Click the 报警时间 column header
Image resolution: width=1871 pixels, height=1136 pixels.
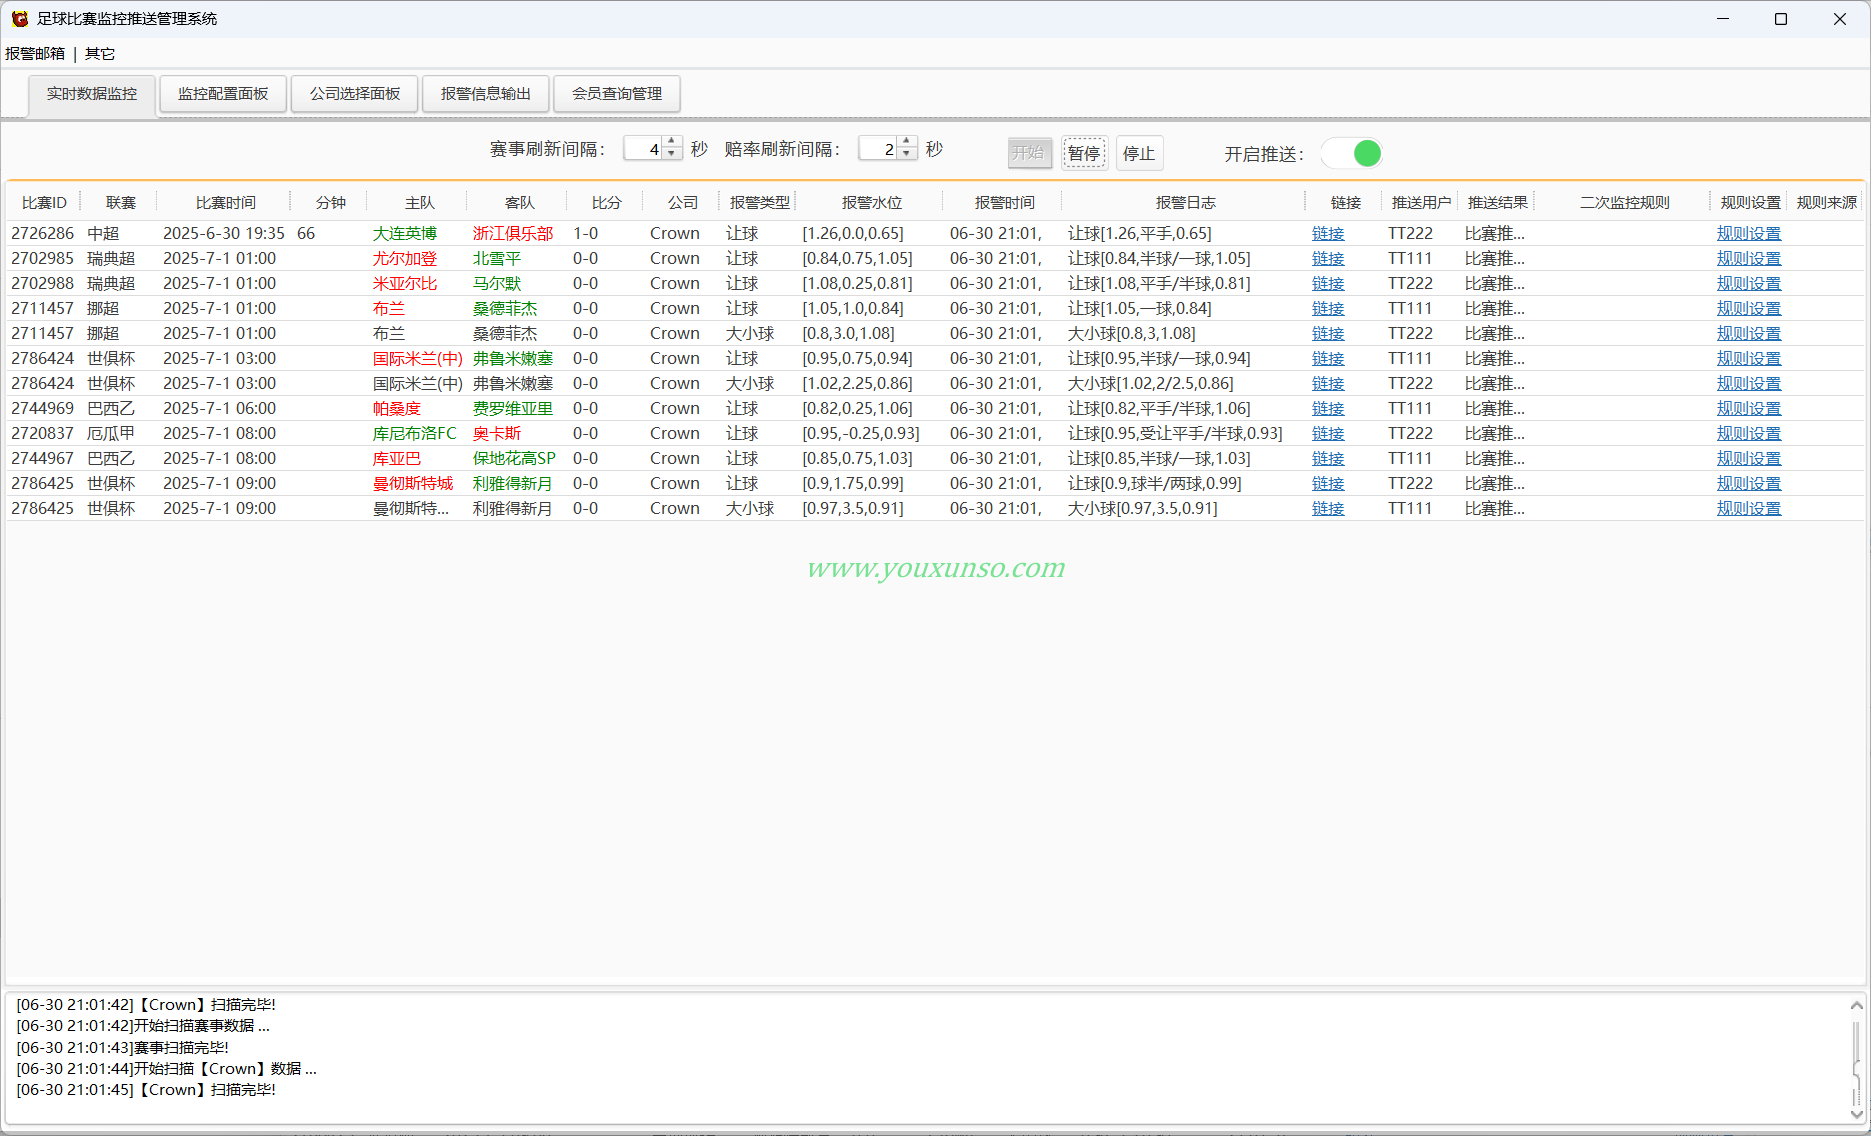(1004, 203)
